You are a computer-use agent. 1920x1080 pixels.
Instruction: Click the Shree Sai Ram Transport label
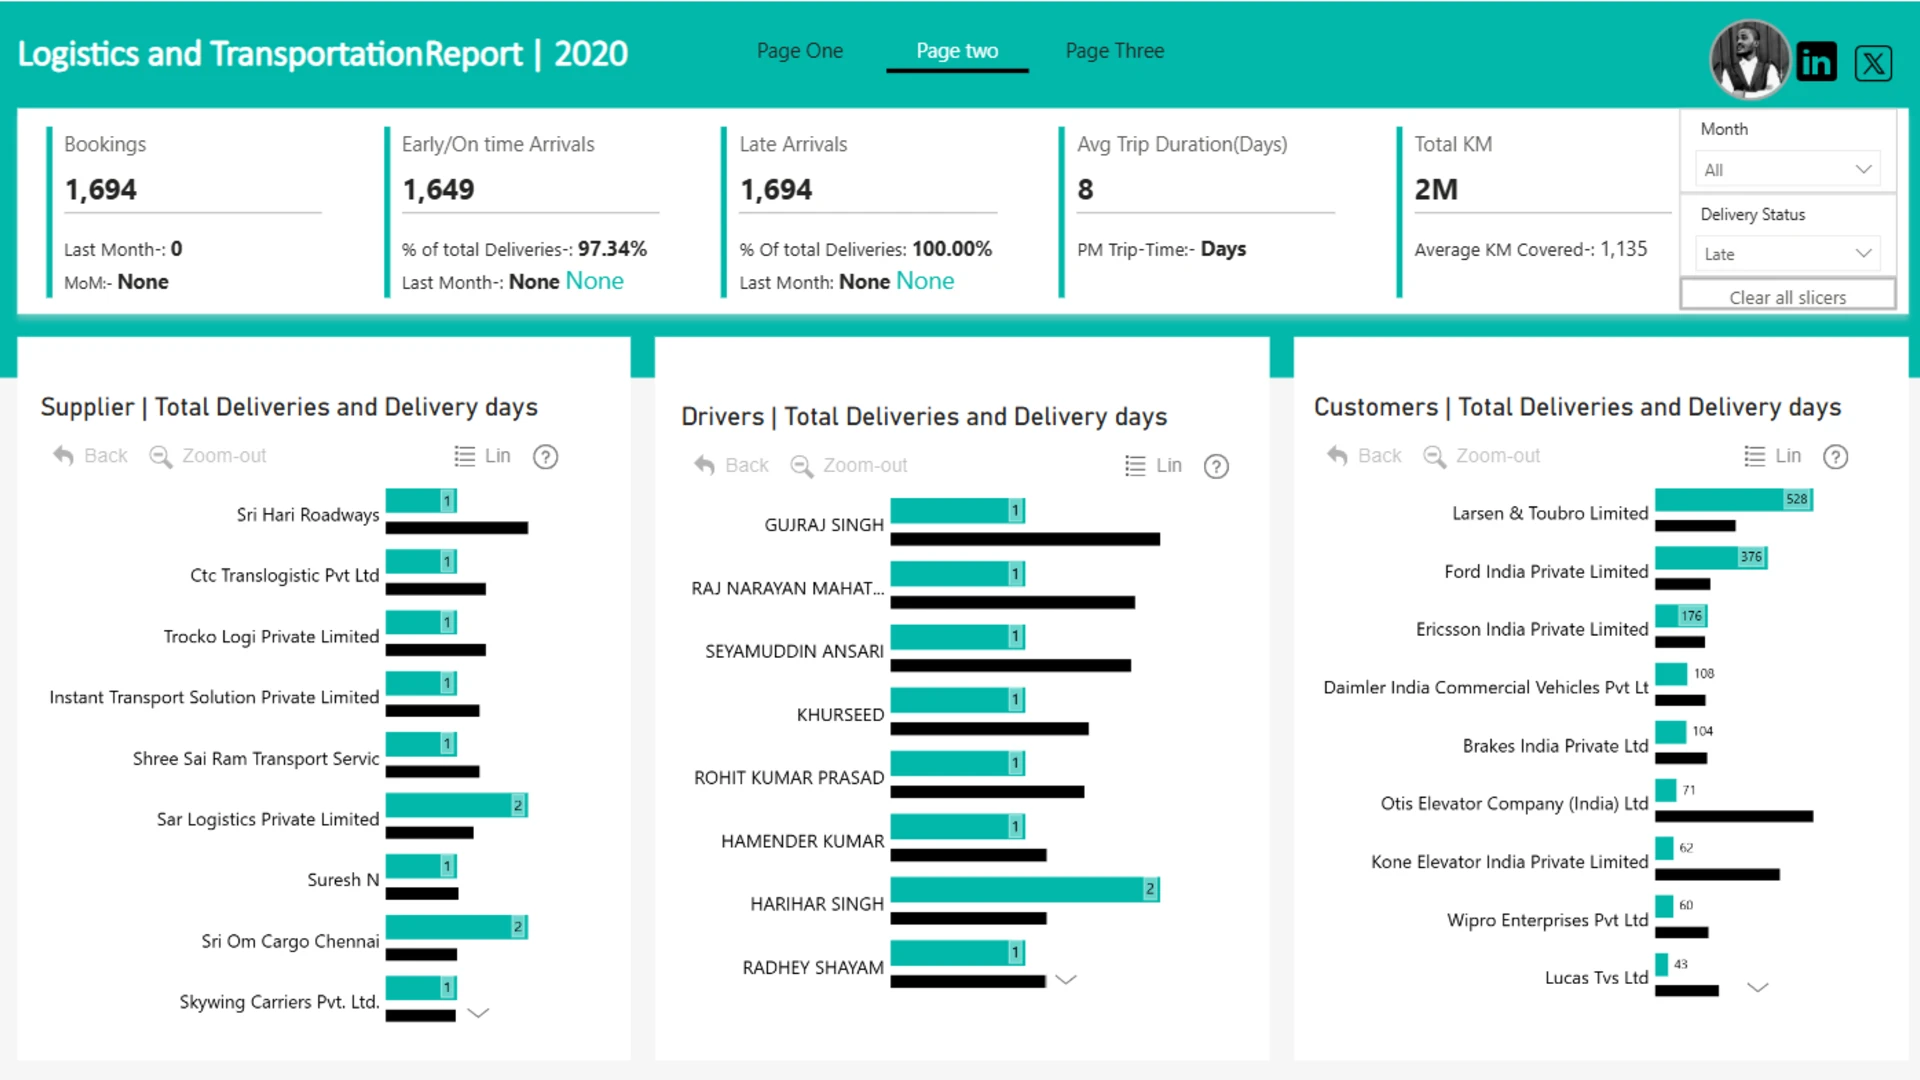(256, 759)
